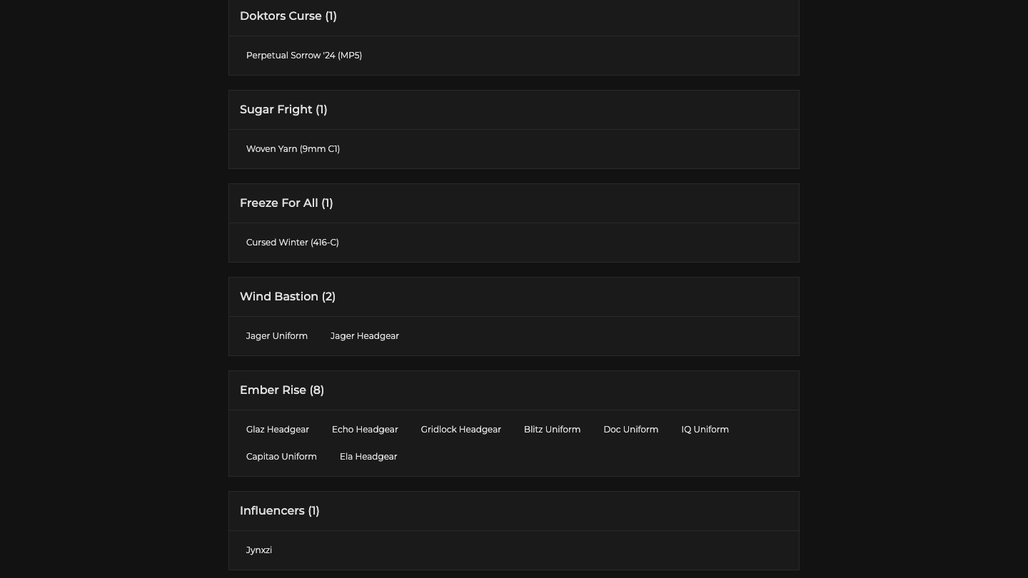The width and height of the screenshot is (1028, 578).
Task: Choose the Jager Uniform item
Action: tap(276, 336)
